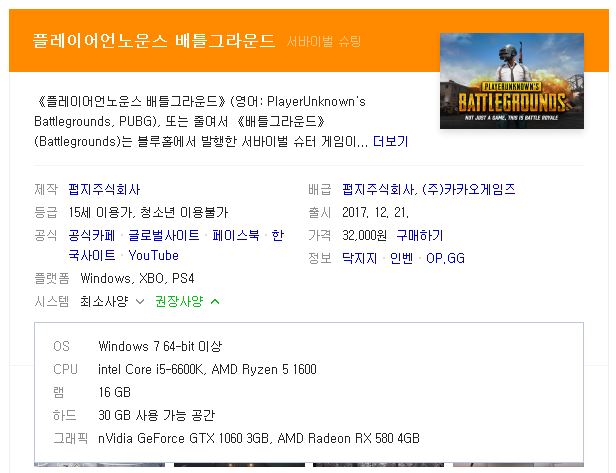Click the 램 value 16 GB

[114, 392]
